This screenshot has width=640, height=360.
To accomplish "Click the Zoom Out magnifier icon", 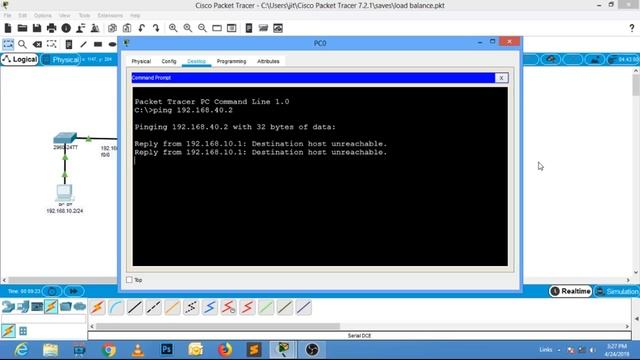I will (202, 28).
